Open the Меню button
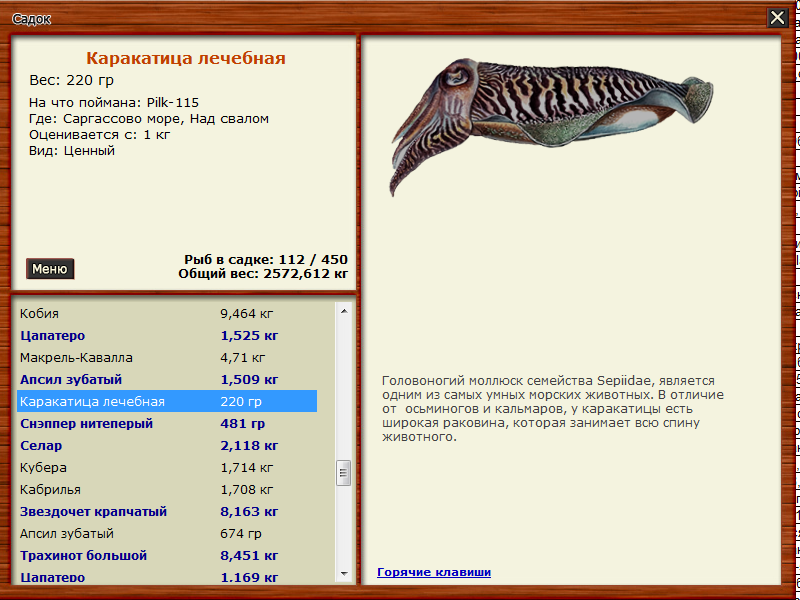This screenshot has height=600, width=800. (x=50, y=269)
